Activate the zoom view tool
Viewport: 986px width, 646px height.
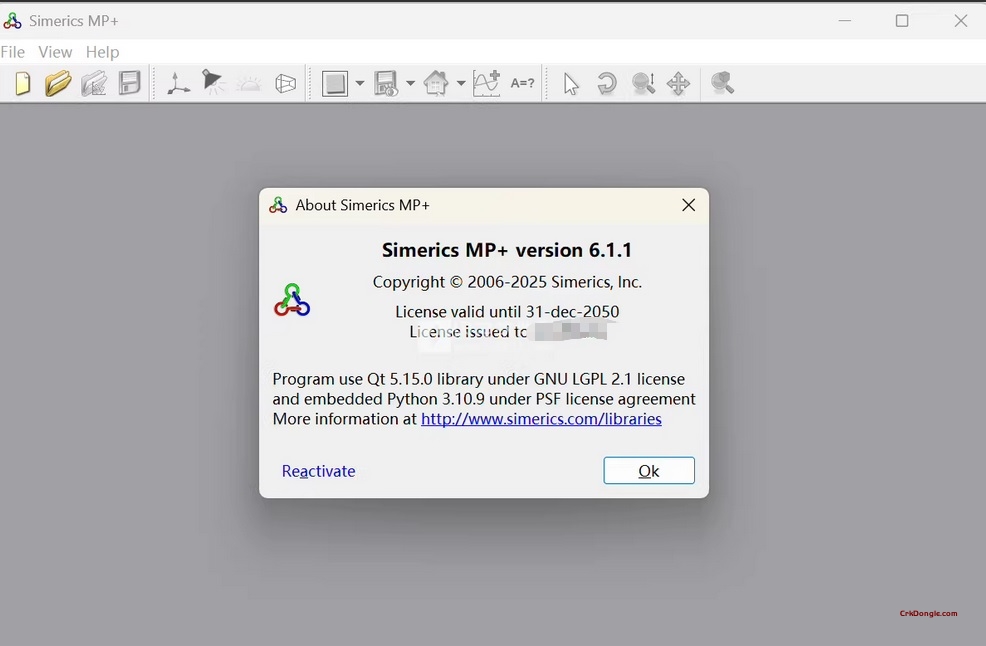[x=643, y=84]
